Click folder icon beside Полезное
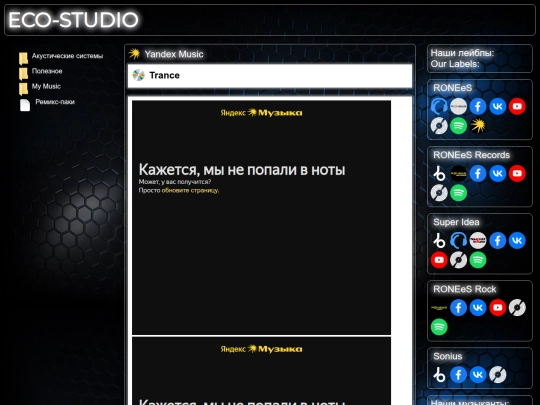This screenshot has width=540, height=405. [x=23, y=74]
